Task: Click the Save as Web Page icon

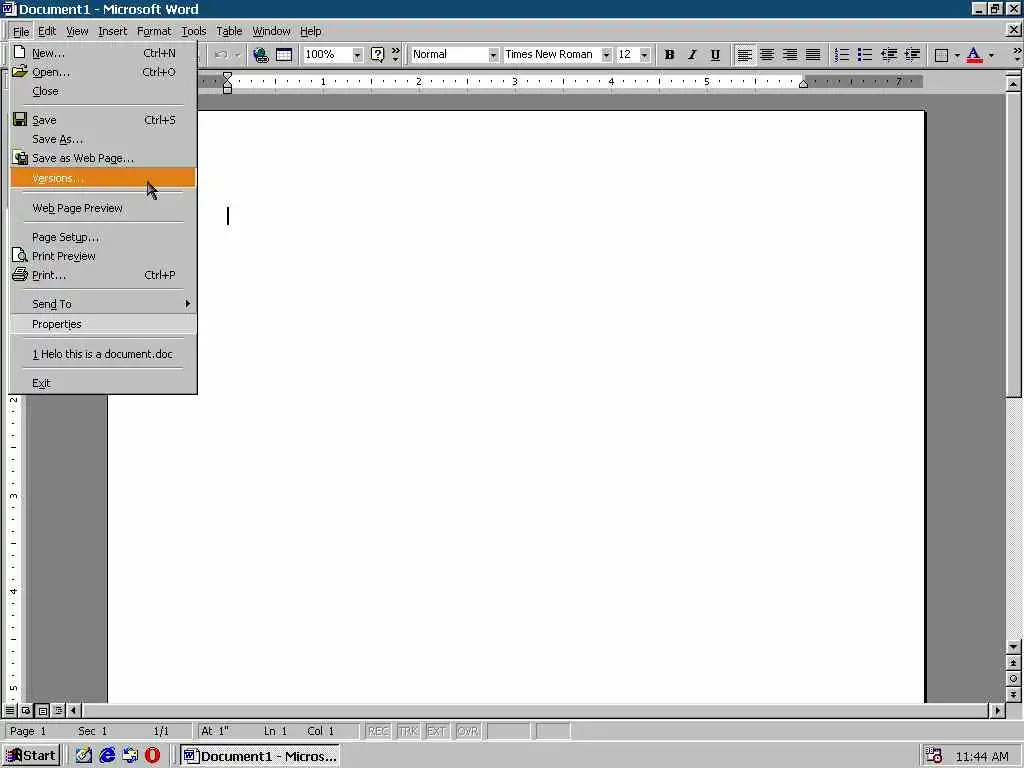Action: click(x=21, y=157)
